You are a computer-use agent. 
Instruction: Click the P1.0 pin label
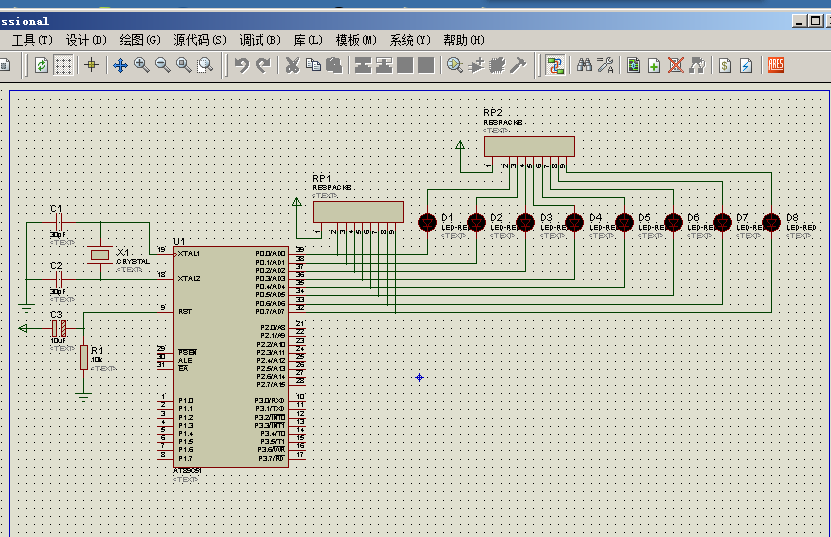(x=185, y=401)
